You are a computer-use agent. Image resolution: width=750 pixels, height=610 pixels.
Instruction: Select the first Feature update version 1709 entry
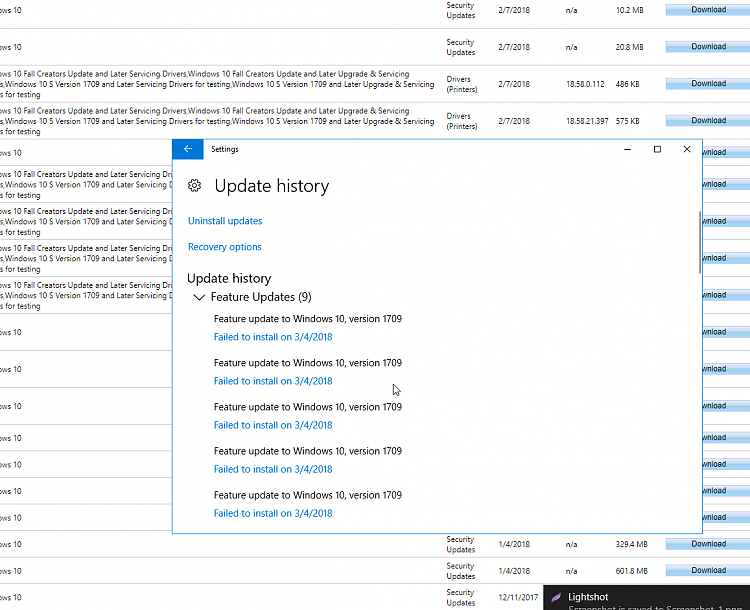point(308,319)
